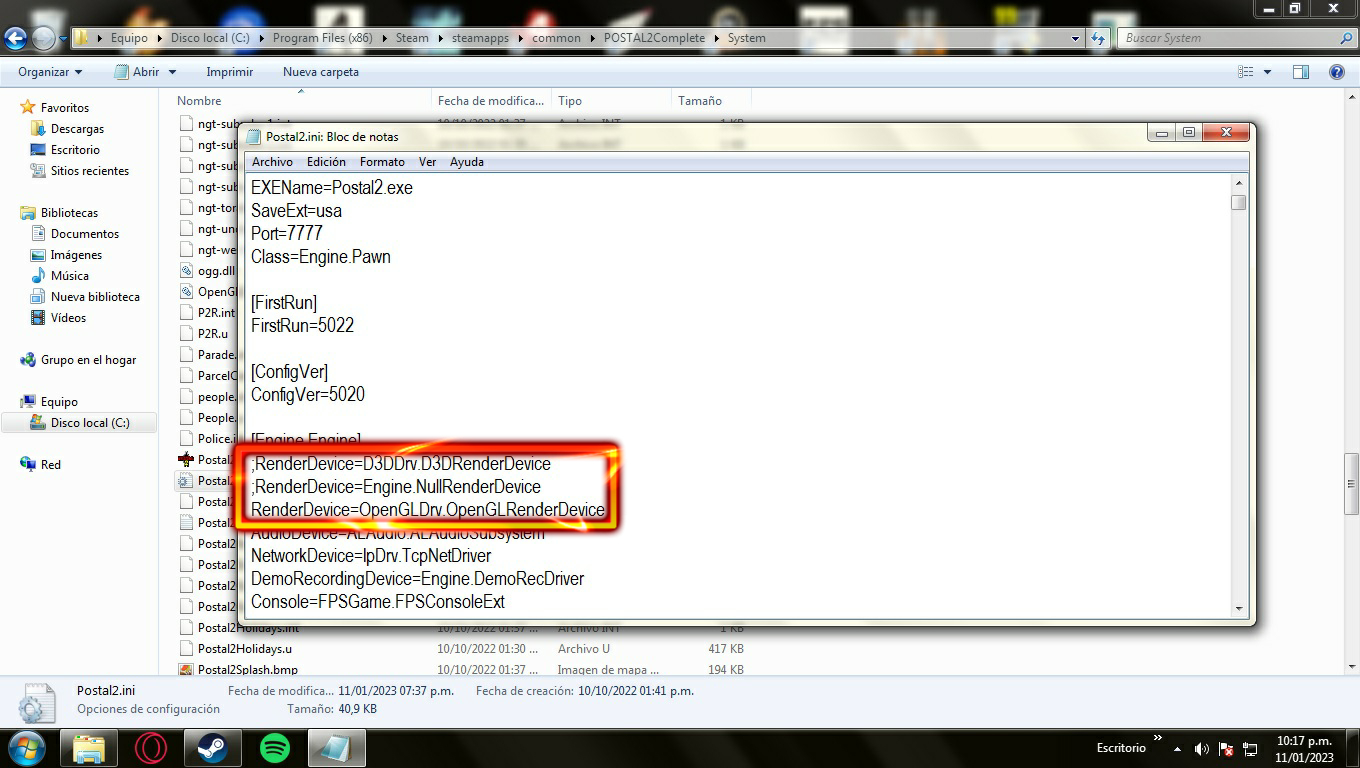This screenshot has height=768, width=1360.
Task: Open the volume control in the system tray
Action: coord(1202,749)
